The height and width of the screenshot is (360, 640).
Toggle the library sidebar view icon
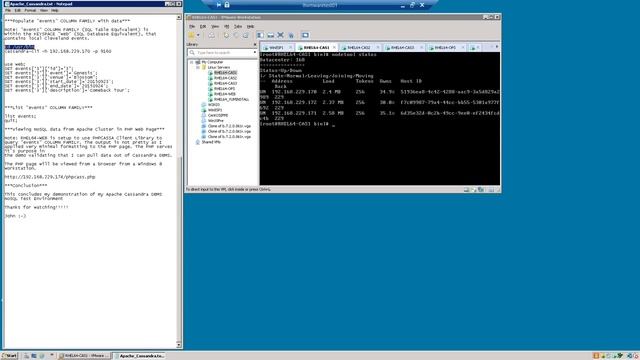260,35
